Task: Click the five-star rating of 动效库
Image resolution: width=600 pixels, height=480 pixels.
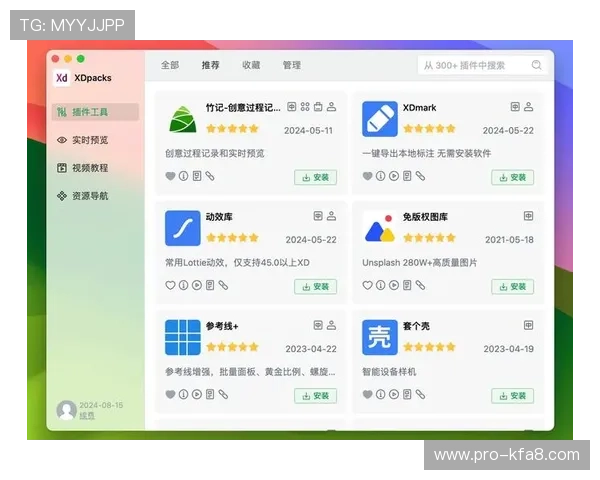Action: (x=232, y=238)
